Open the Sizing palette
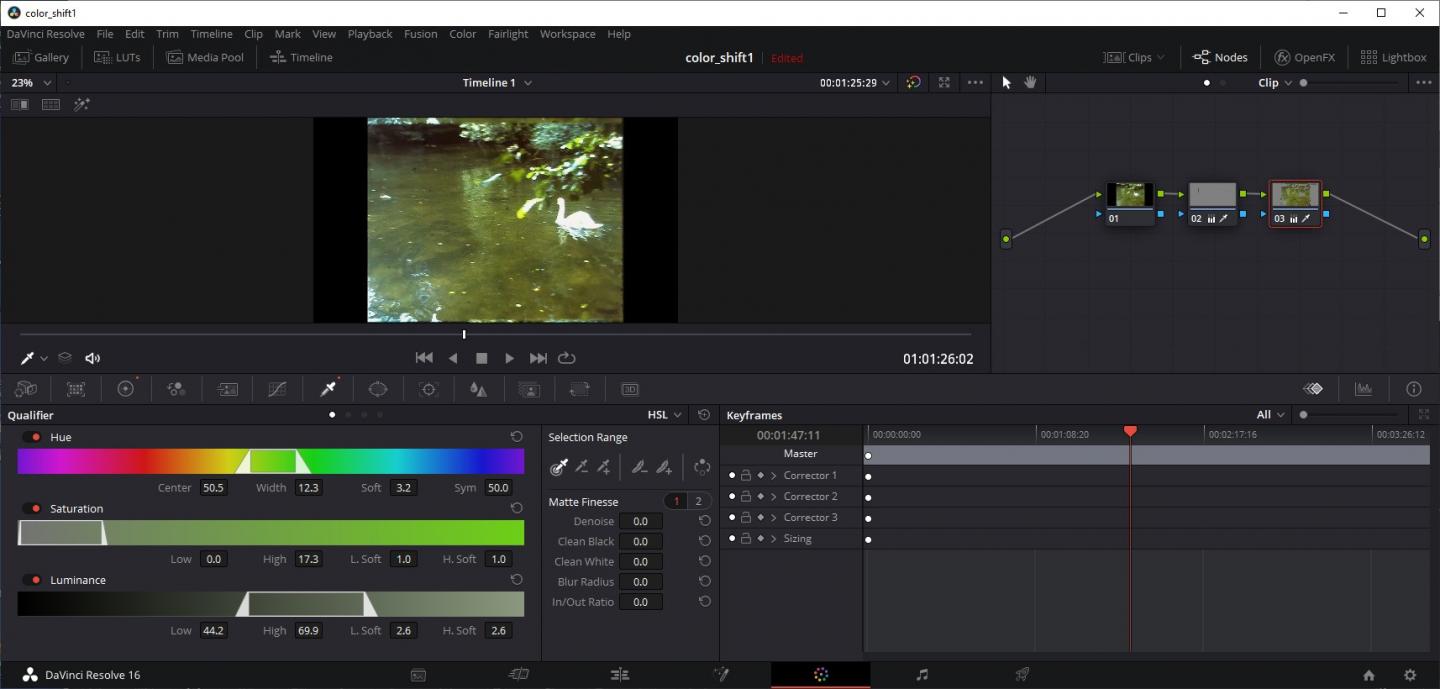The height and width of the screenshot is (689, 1440). pyautogui.click(x=580, y=389)
